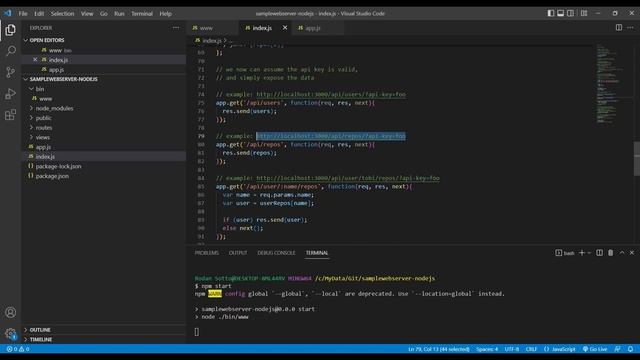Open the Edit menu
This screenshot has height=360, width=640.
point(39,13)
